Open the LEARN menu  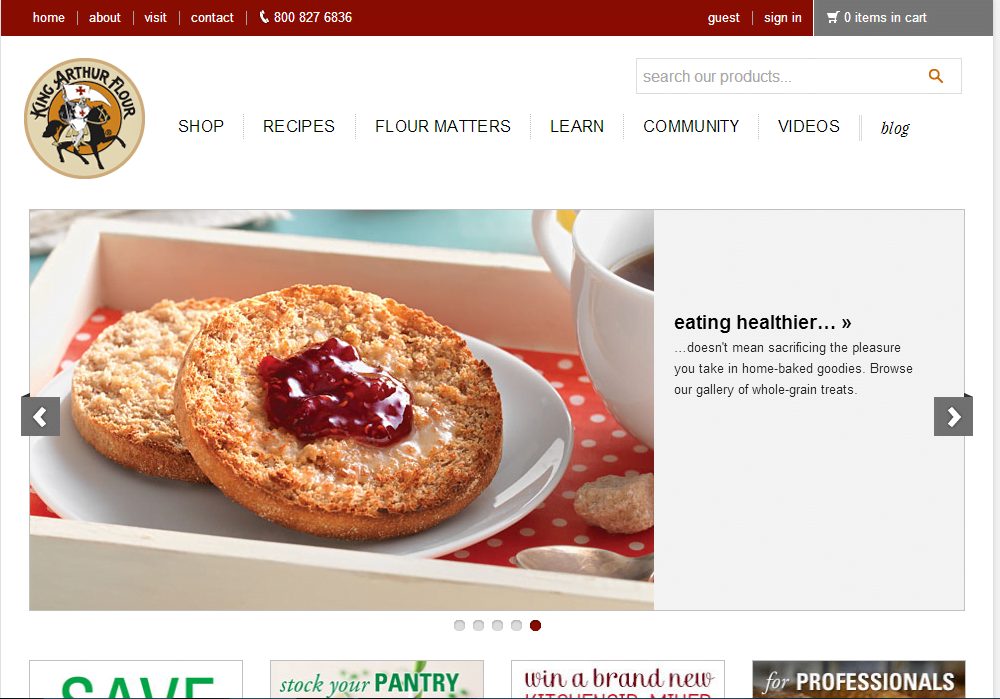click(x=577, y=126)
